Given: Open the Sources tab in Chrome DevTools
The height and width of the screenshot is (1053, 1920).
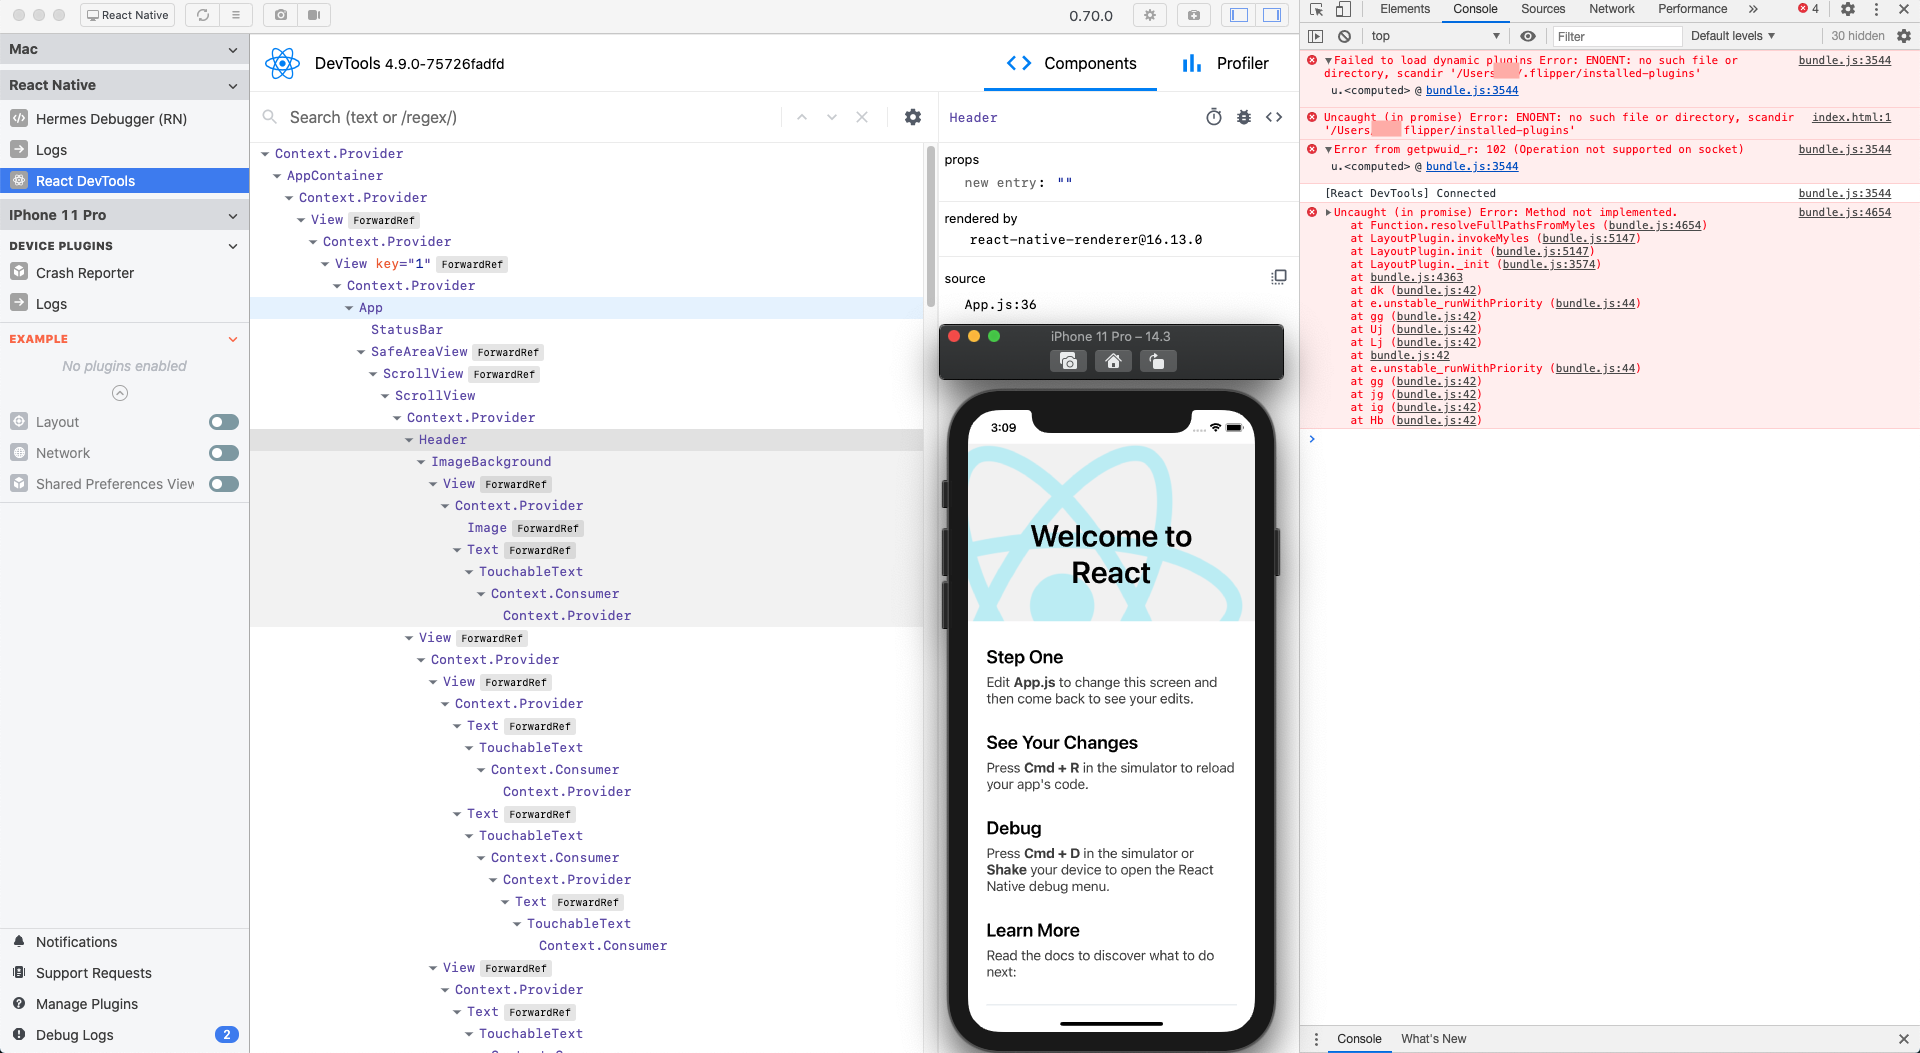Looking at the screenshot, I should (x=1543, y=9).
